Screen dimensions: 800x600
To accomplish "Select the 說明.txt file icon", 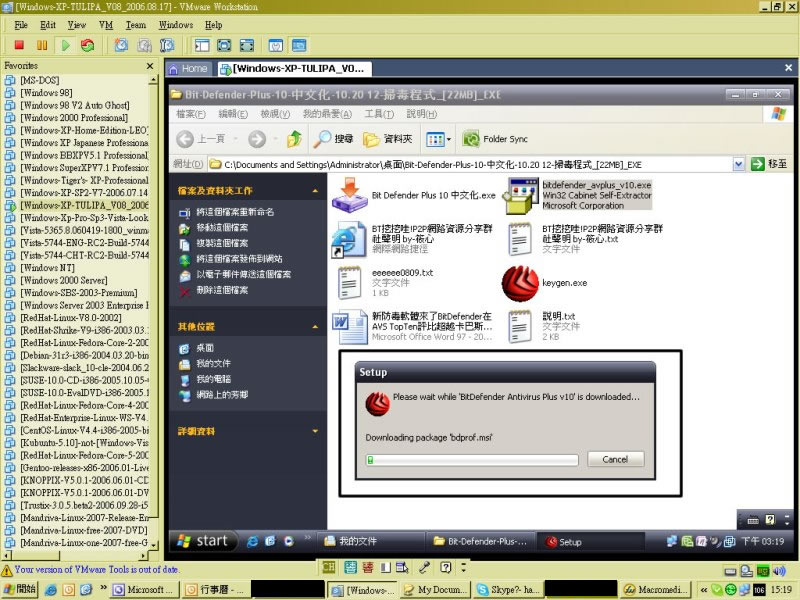I will coord(520,326).
